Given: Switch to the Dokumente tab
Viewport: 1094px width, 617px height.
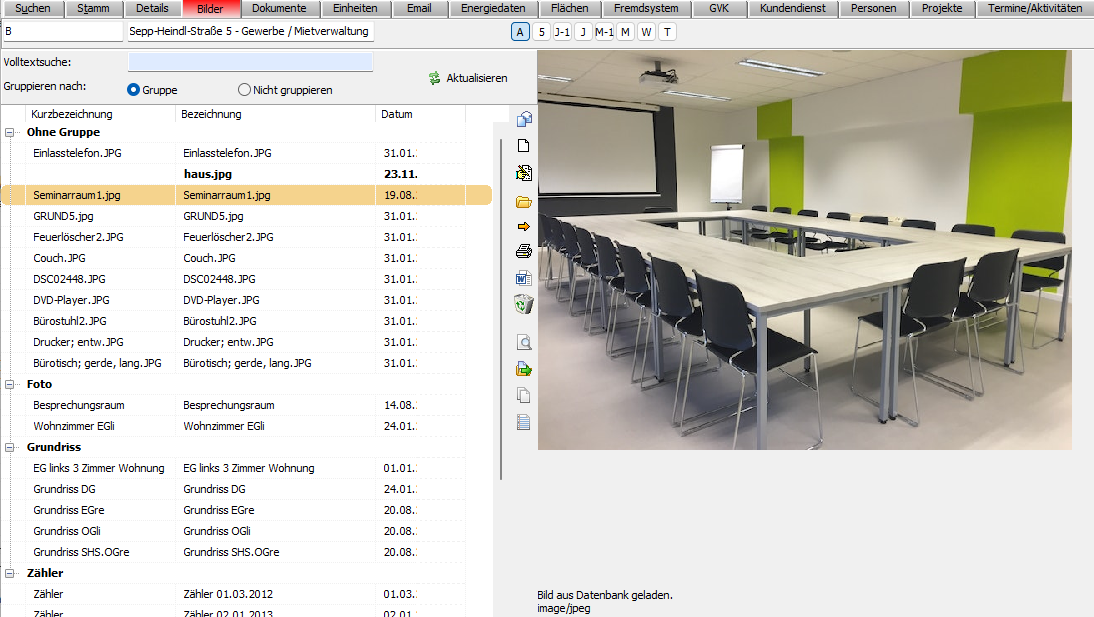Looking at the screenshot, I should [x=279, y=8].
